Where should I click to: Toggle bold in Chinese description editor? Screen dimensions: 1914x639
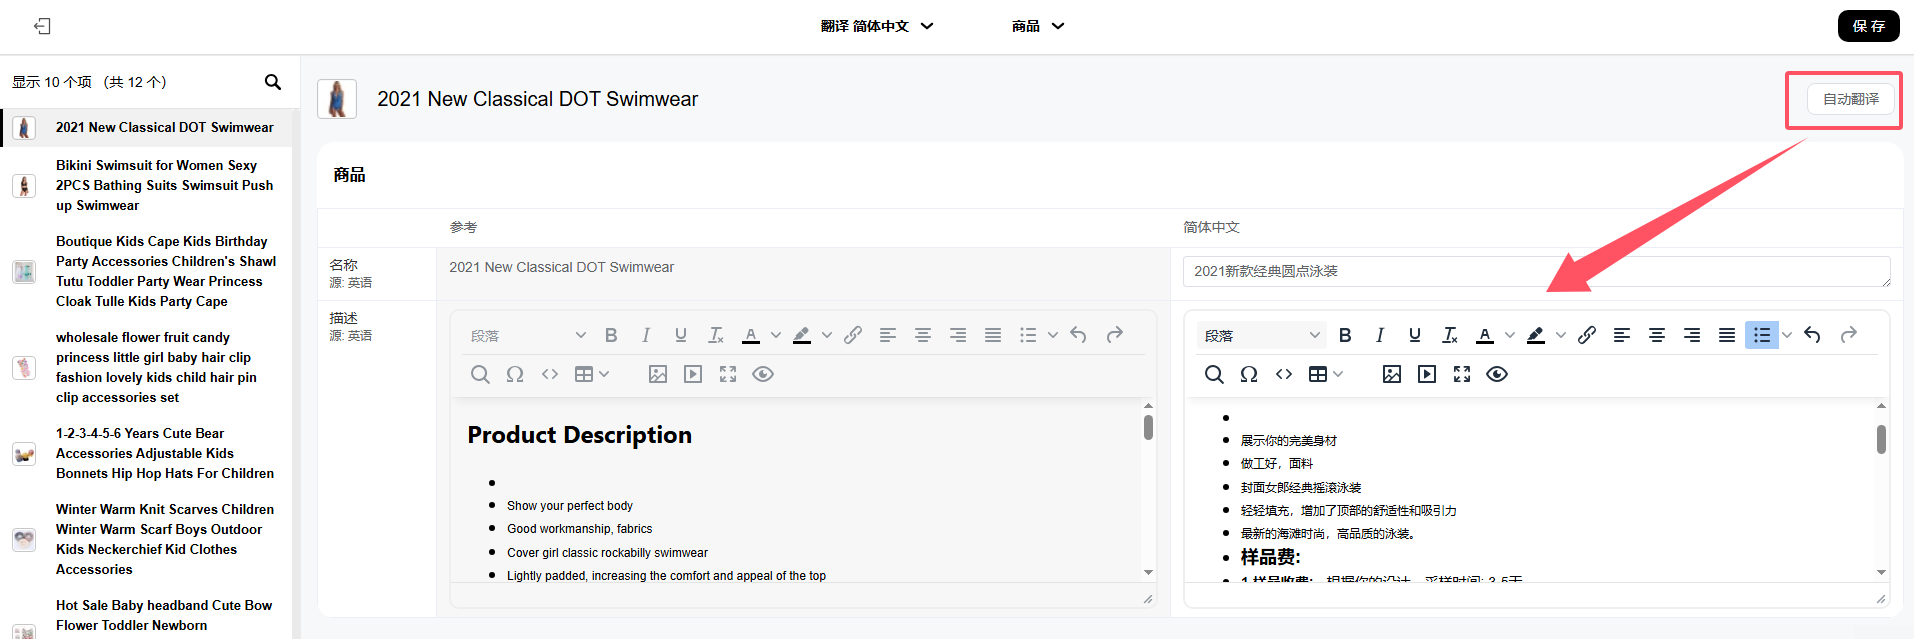click(1345, 335)
